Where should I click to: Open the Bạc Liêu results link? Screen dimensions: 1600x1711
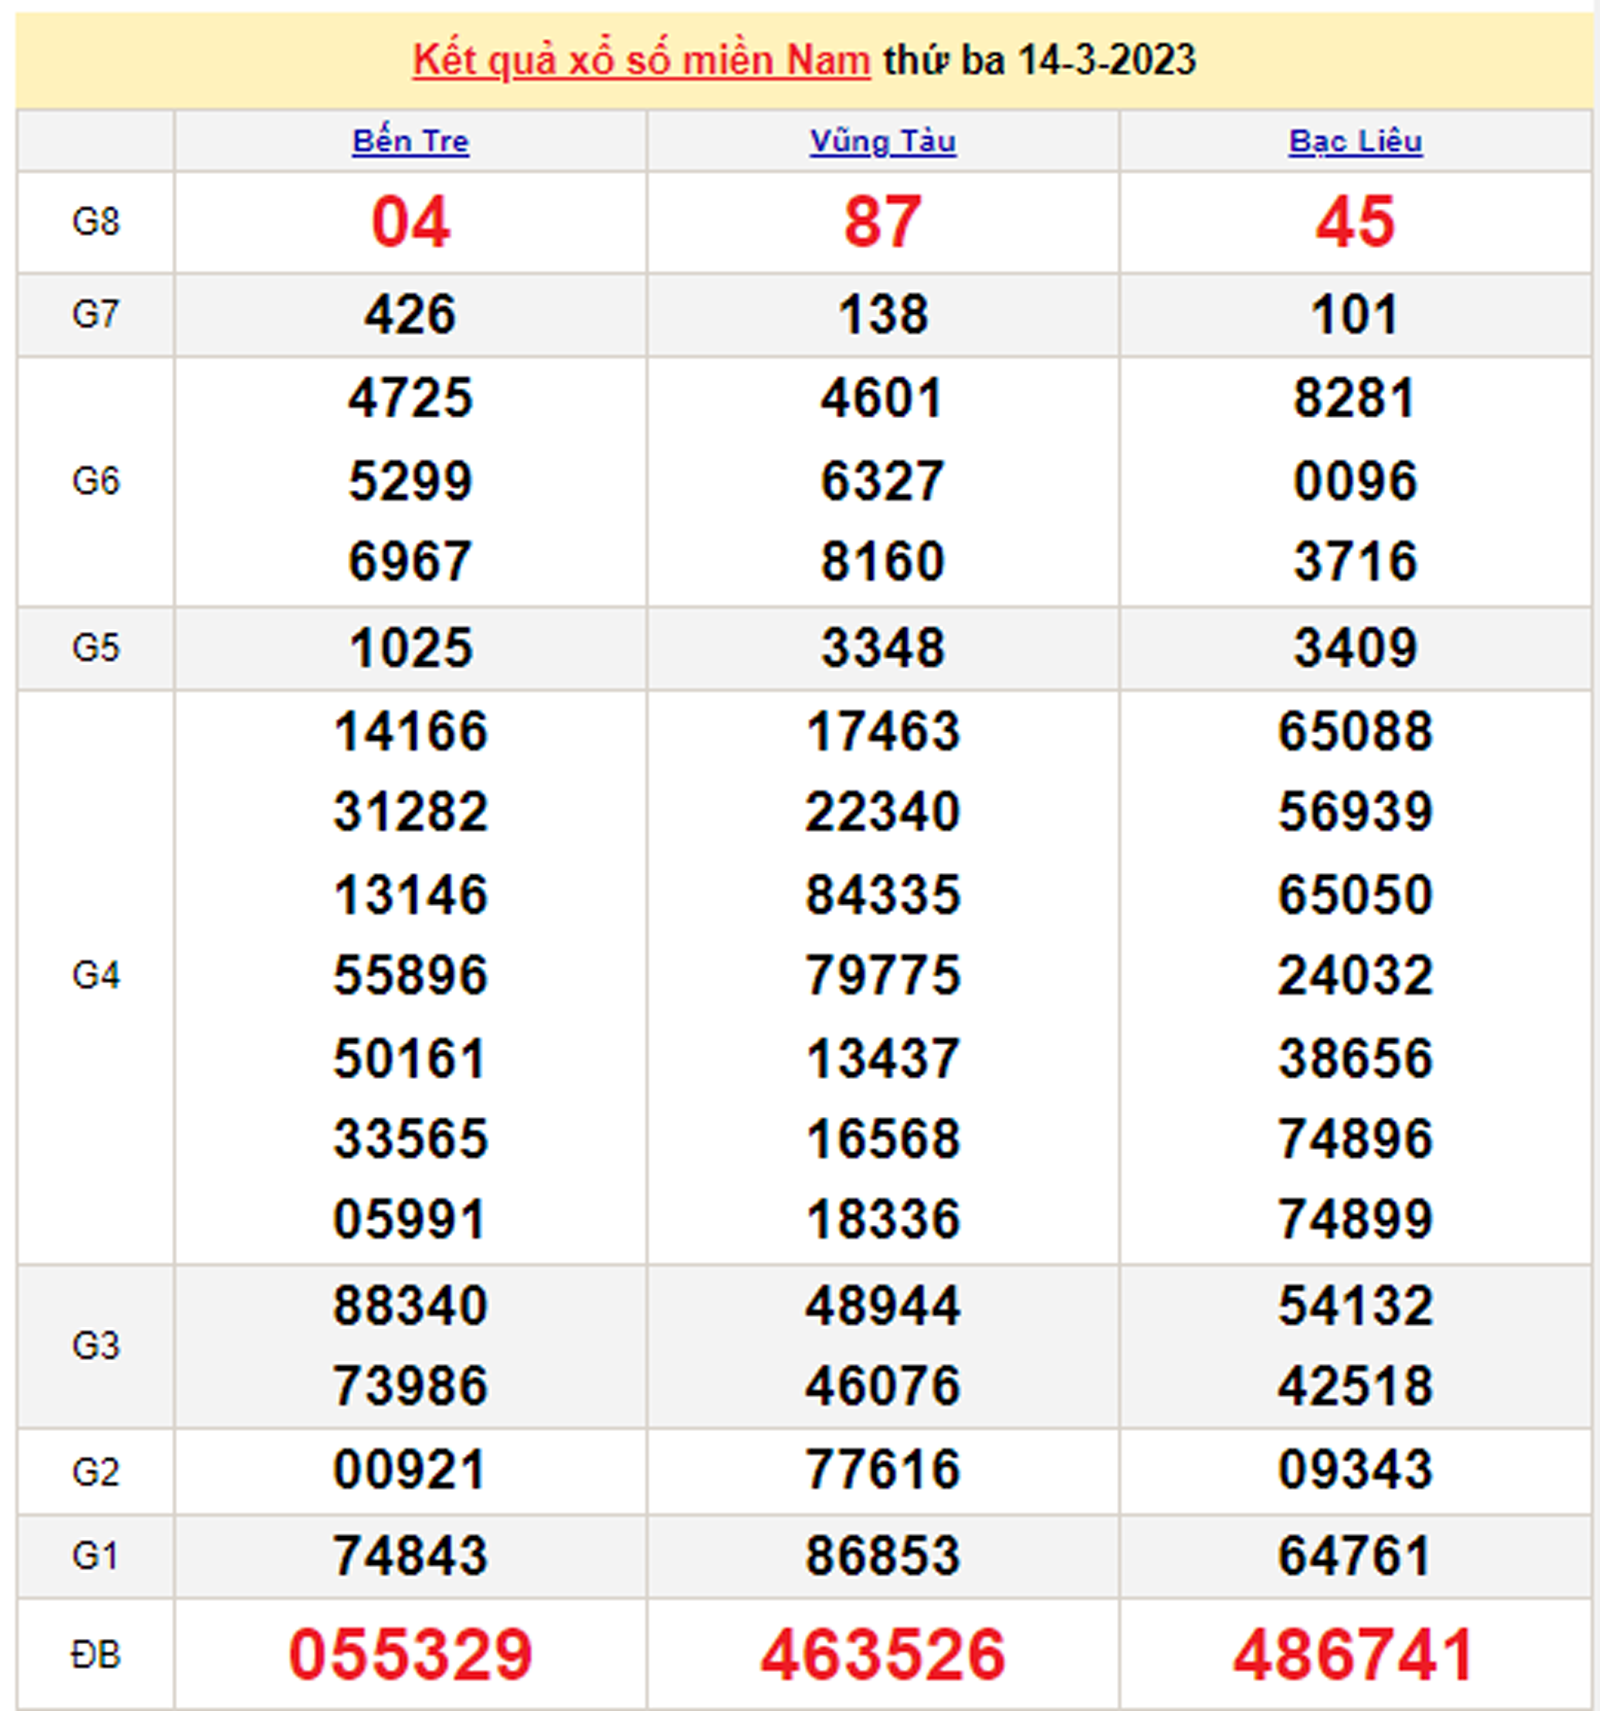pos(1355,141)
